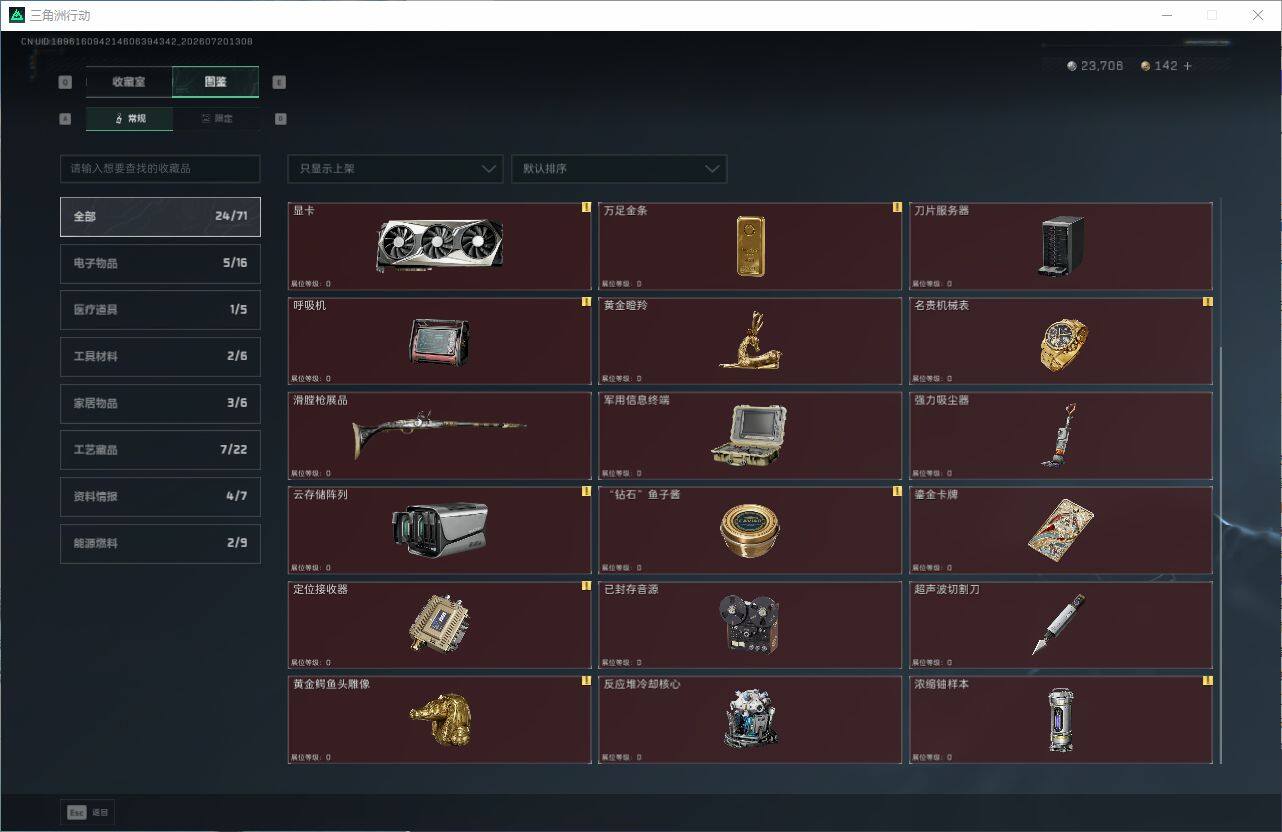Select the 显卡 graphics card item
This screenshot has width=1282, height=832.
point(439,246)
